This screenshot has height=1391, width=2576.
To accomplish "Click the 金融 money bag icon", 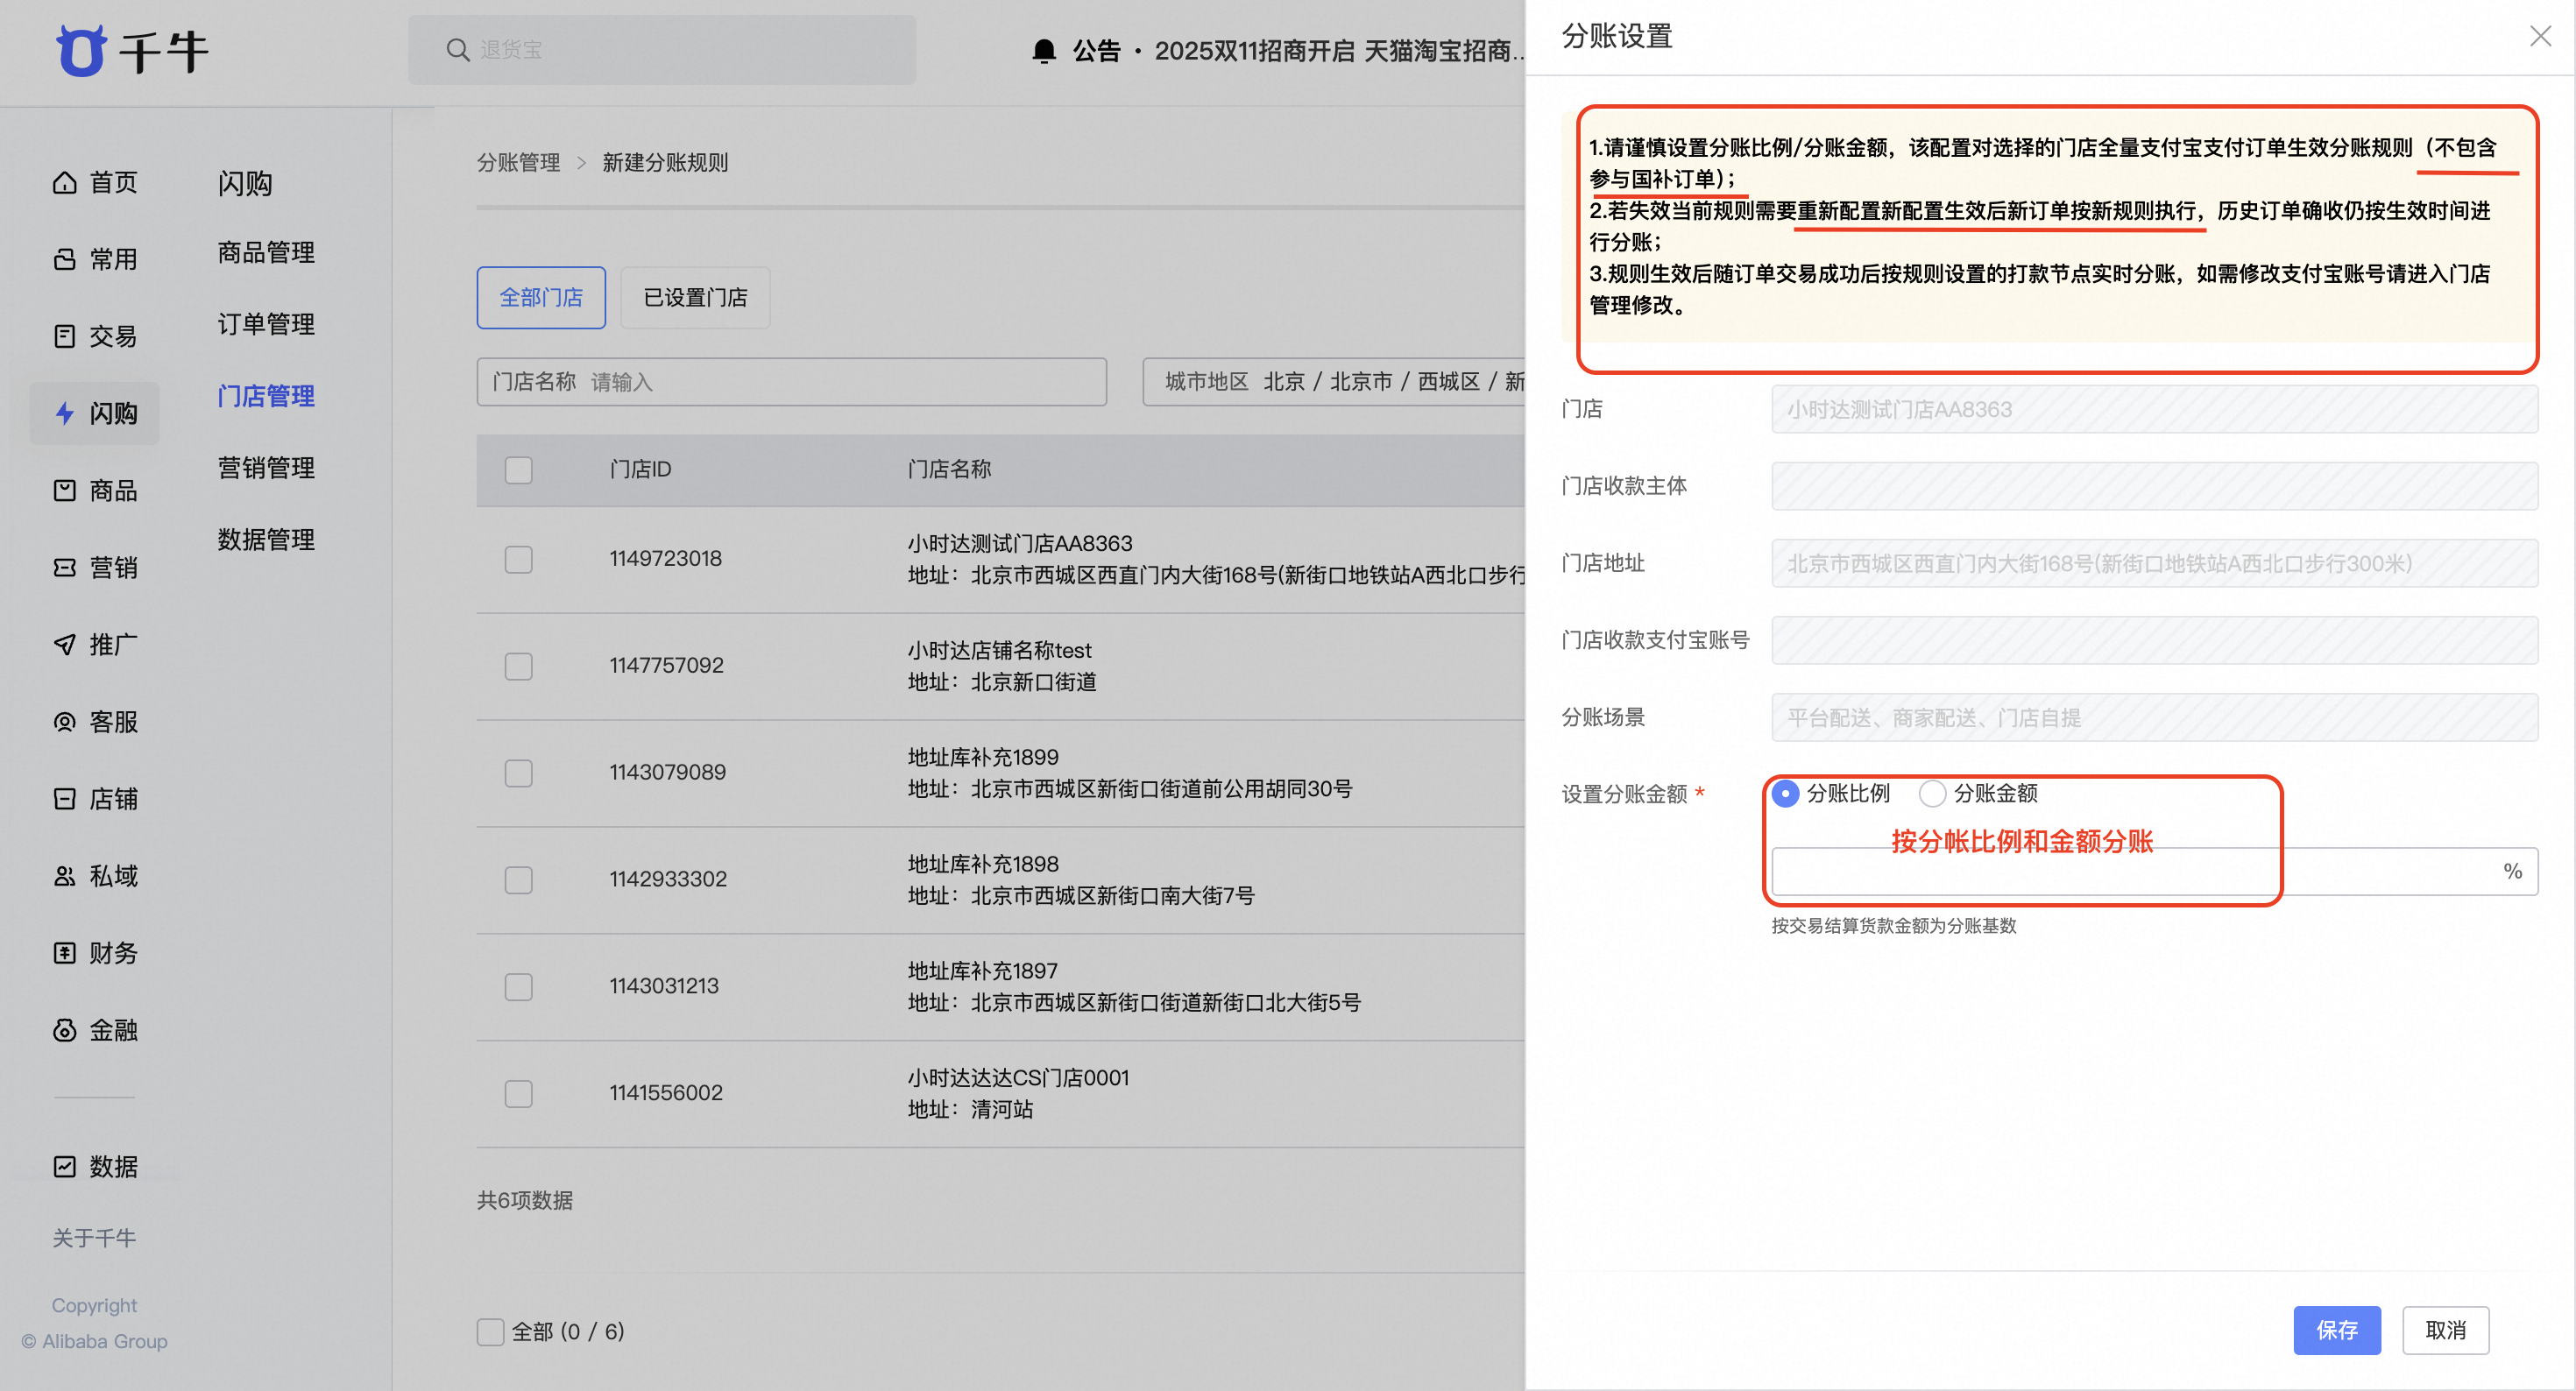I will [65, 1030].
